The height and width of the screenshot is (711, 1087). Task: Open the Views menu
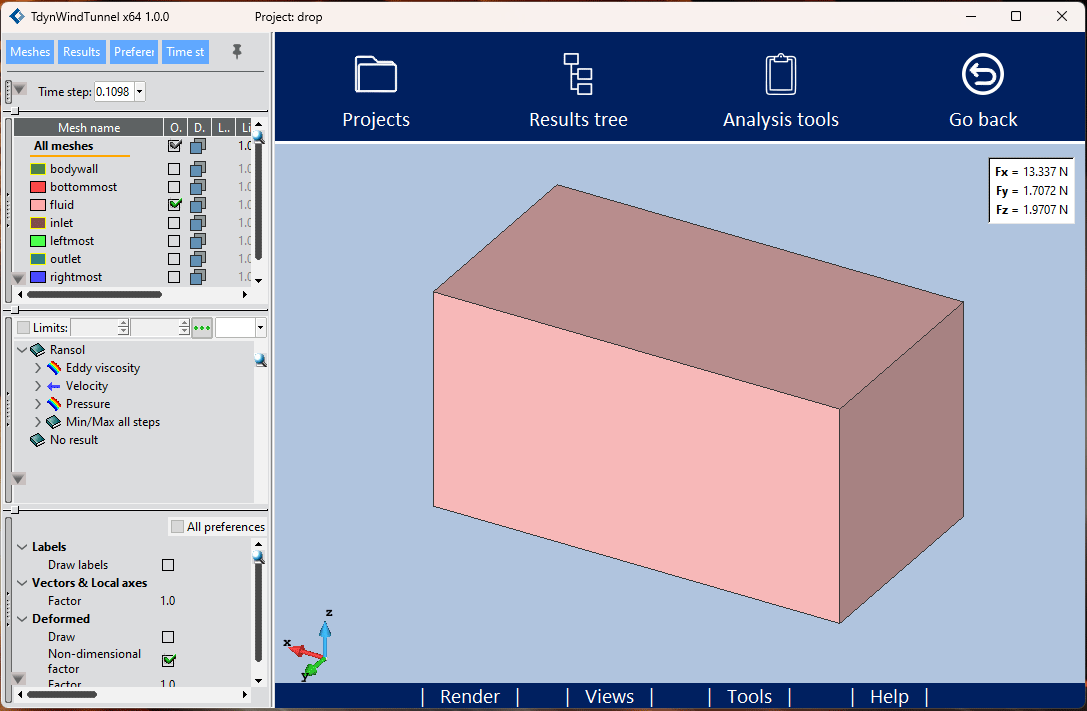609,696
